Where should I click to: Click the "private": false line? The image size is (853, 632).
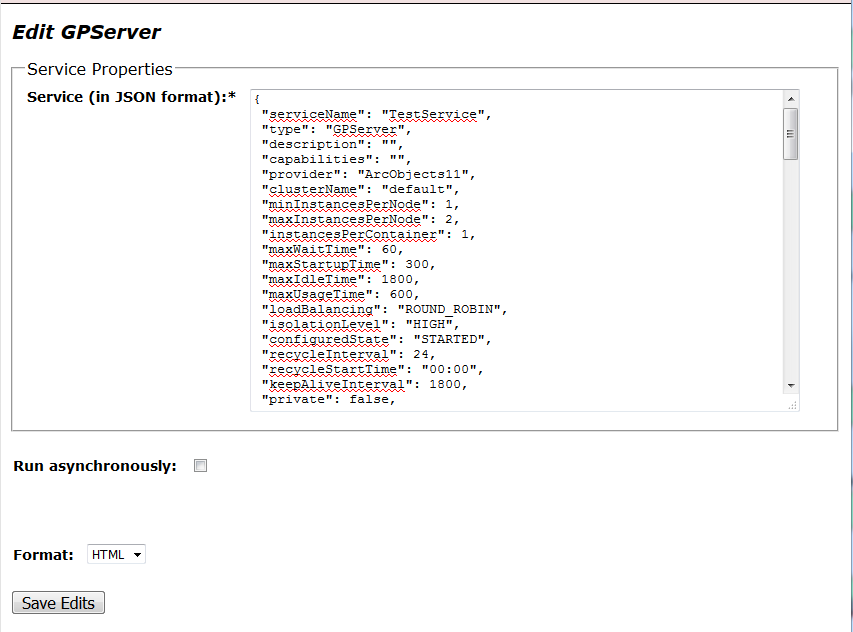328,400
